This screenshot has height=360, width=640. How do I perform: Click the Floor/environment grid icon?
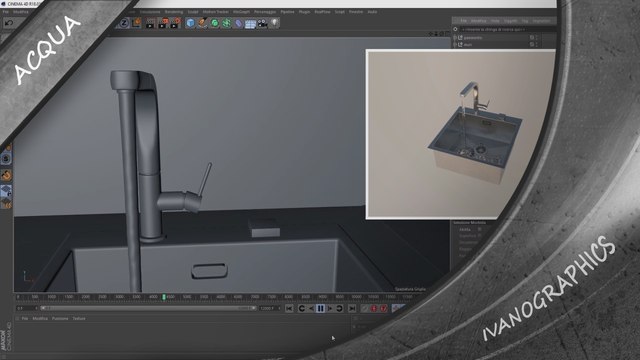[x=251, y=24]
